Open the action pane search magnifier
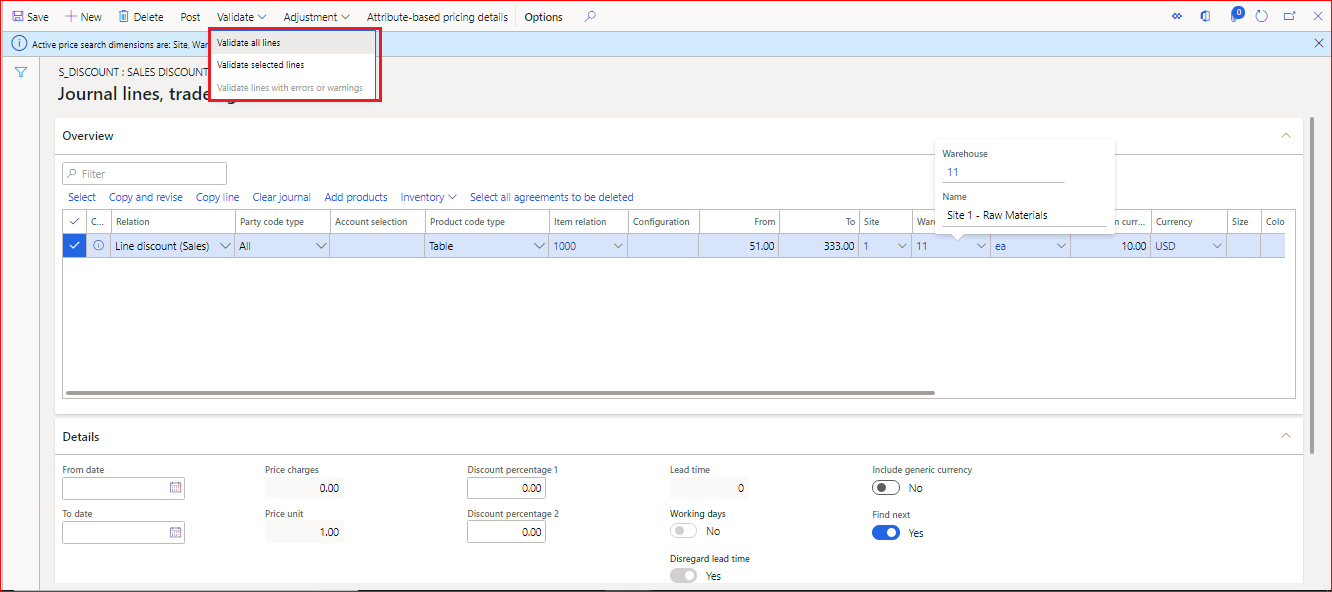Screen dimensions: 1332x592 (590, 17)
